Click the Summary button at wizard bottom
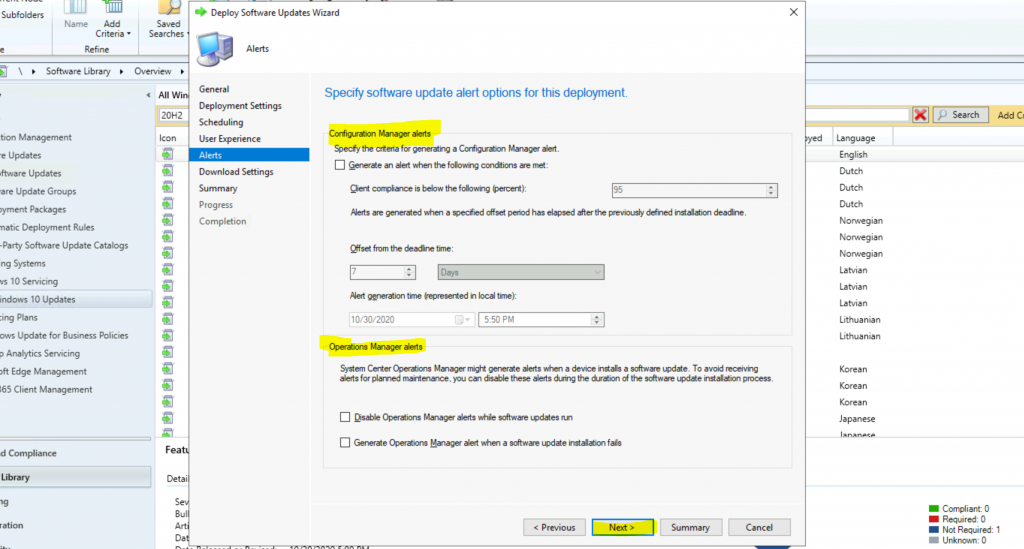The width and height of the screenshot is (1024, 549). click(690, 527)
